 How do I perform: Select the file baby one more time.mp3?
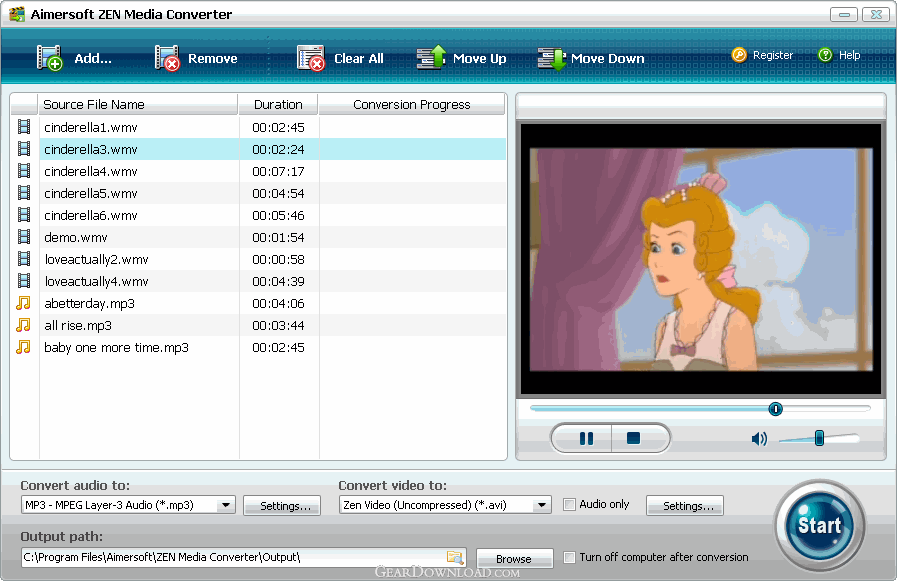point(116,347)
